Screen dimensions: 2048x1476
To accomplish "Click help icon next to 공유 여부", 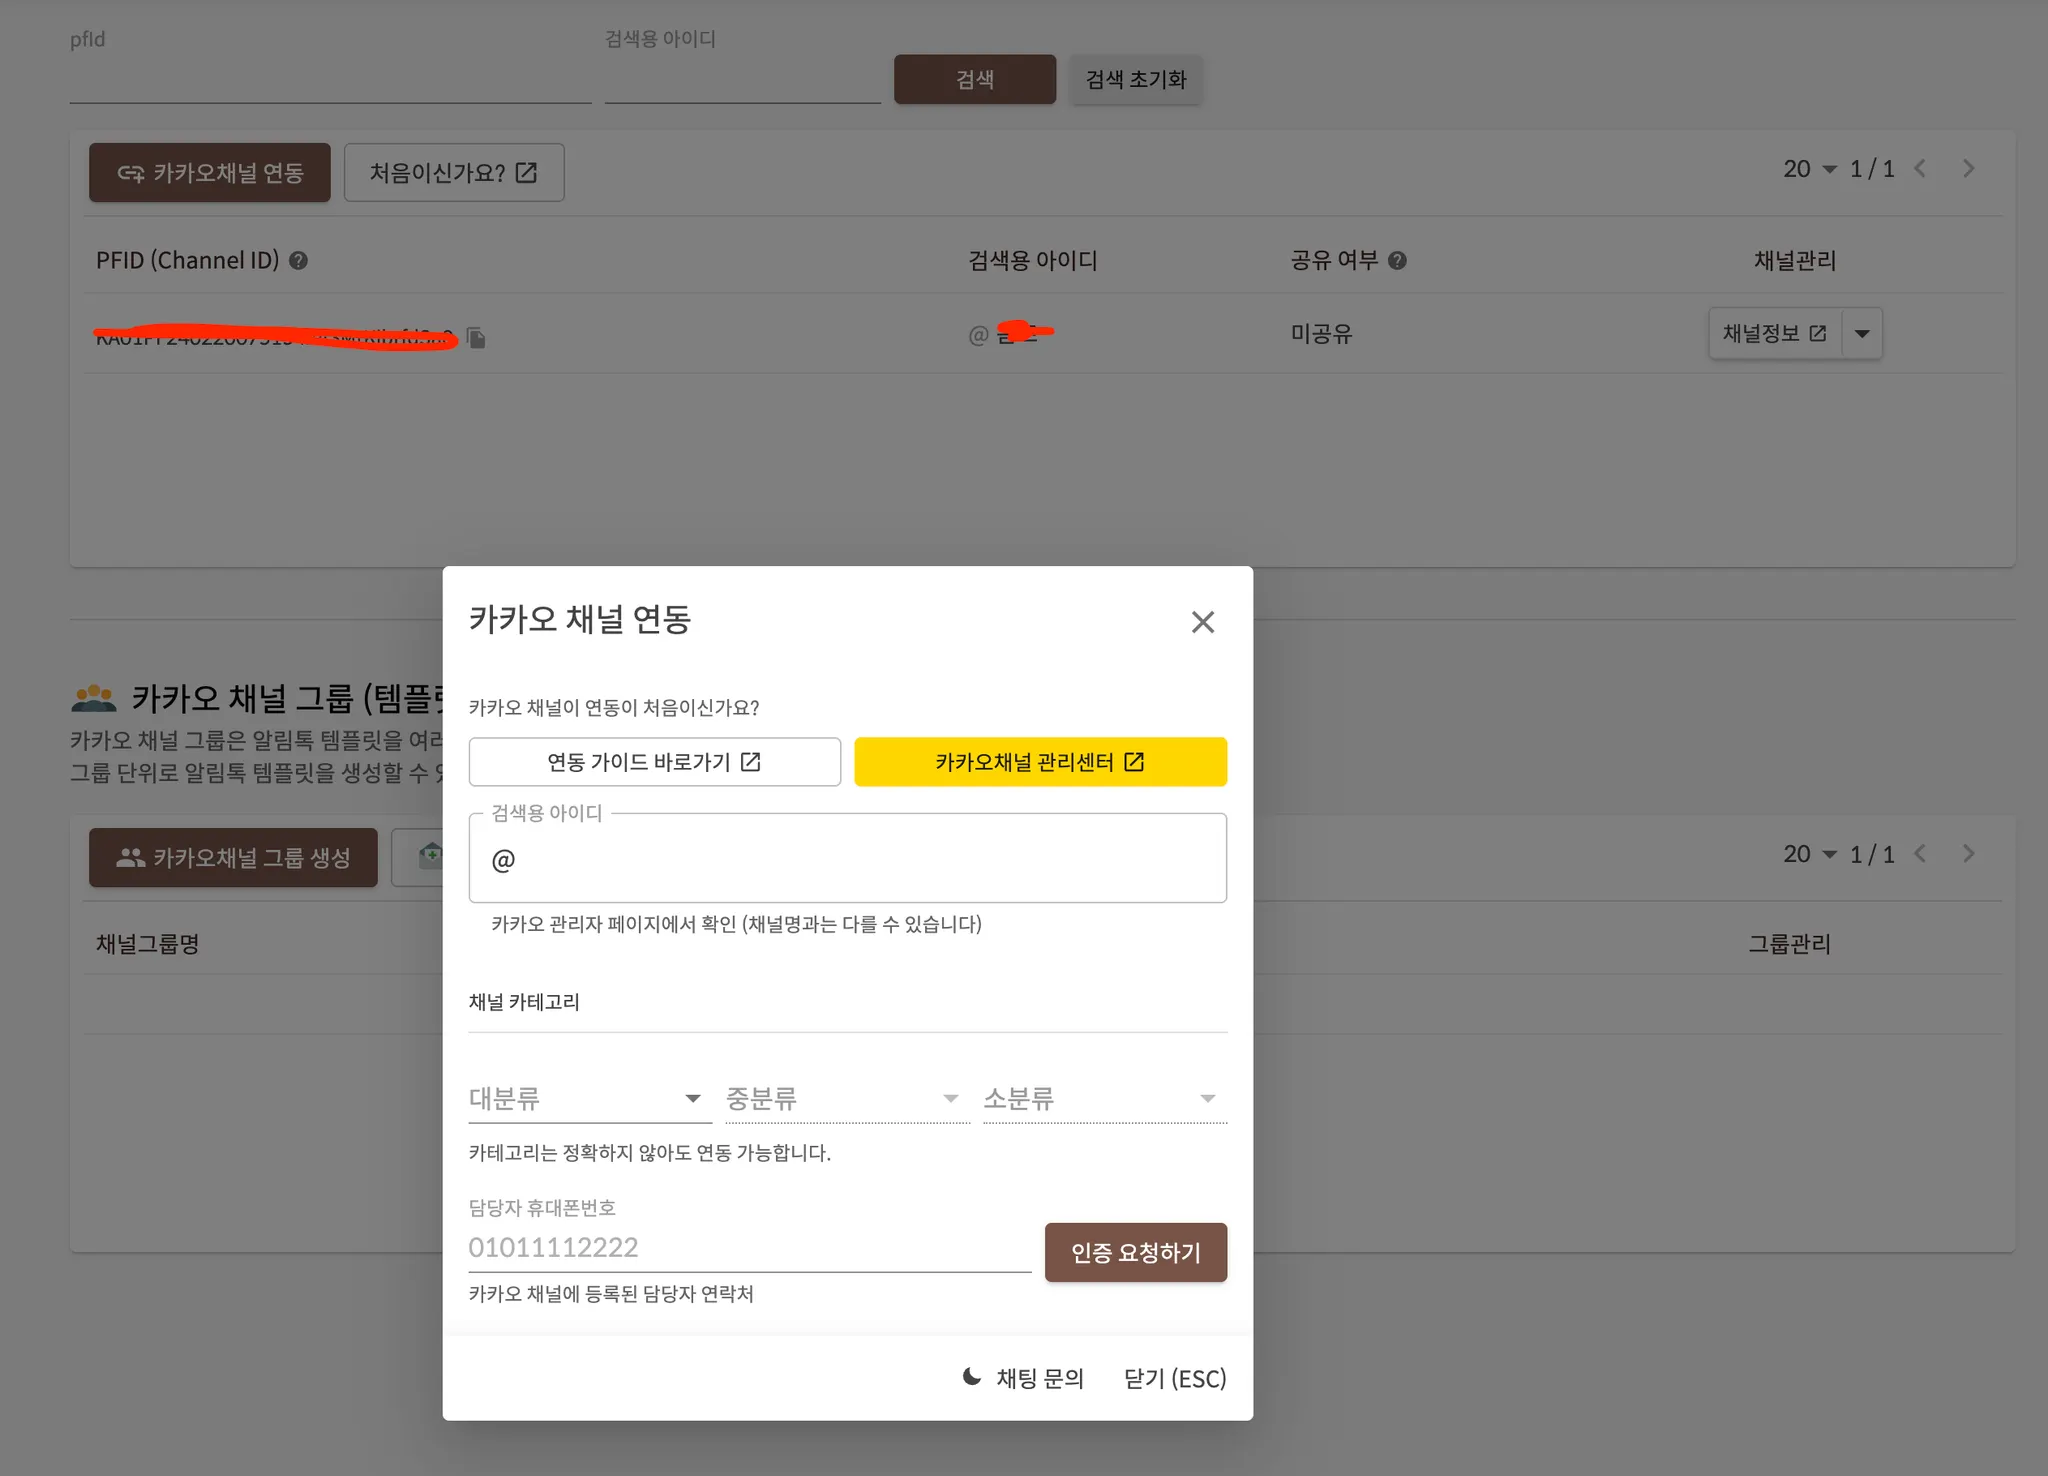I will coord(1397,261).
